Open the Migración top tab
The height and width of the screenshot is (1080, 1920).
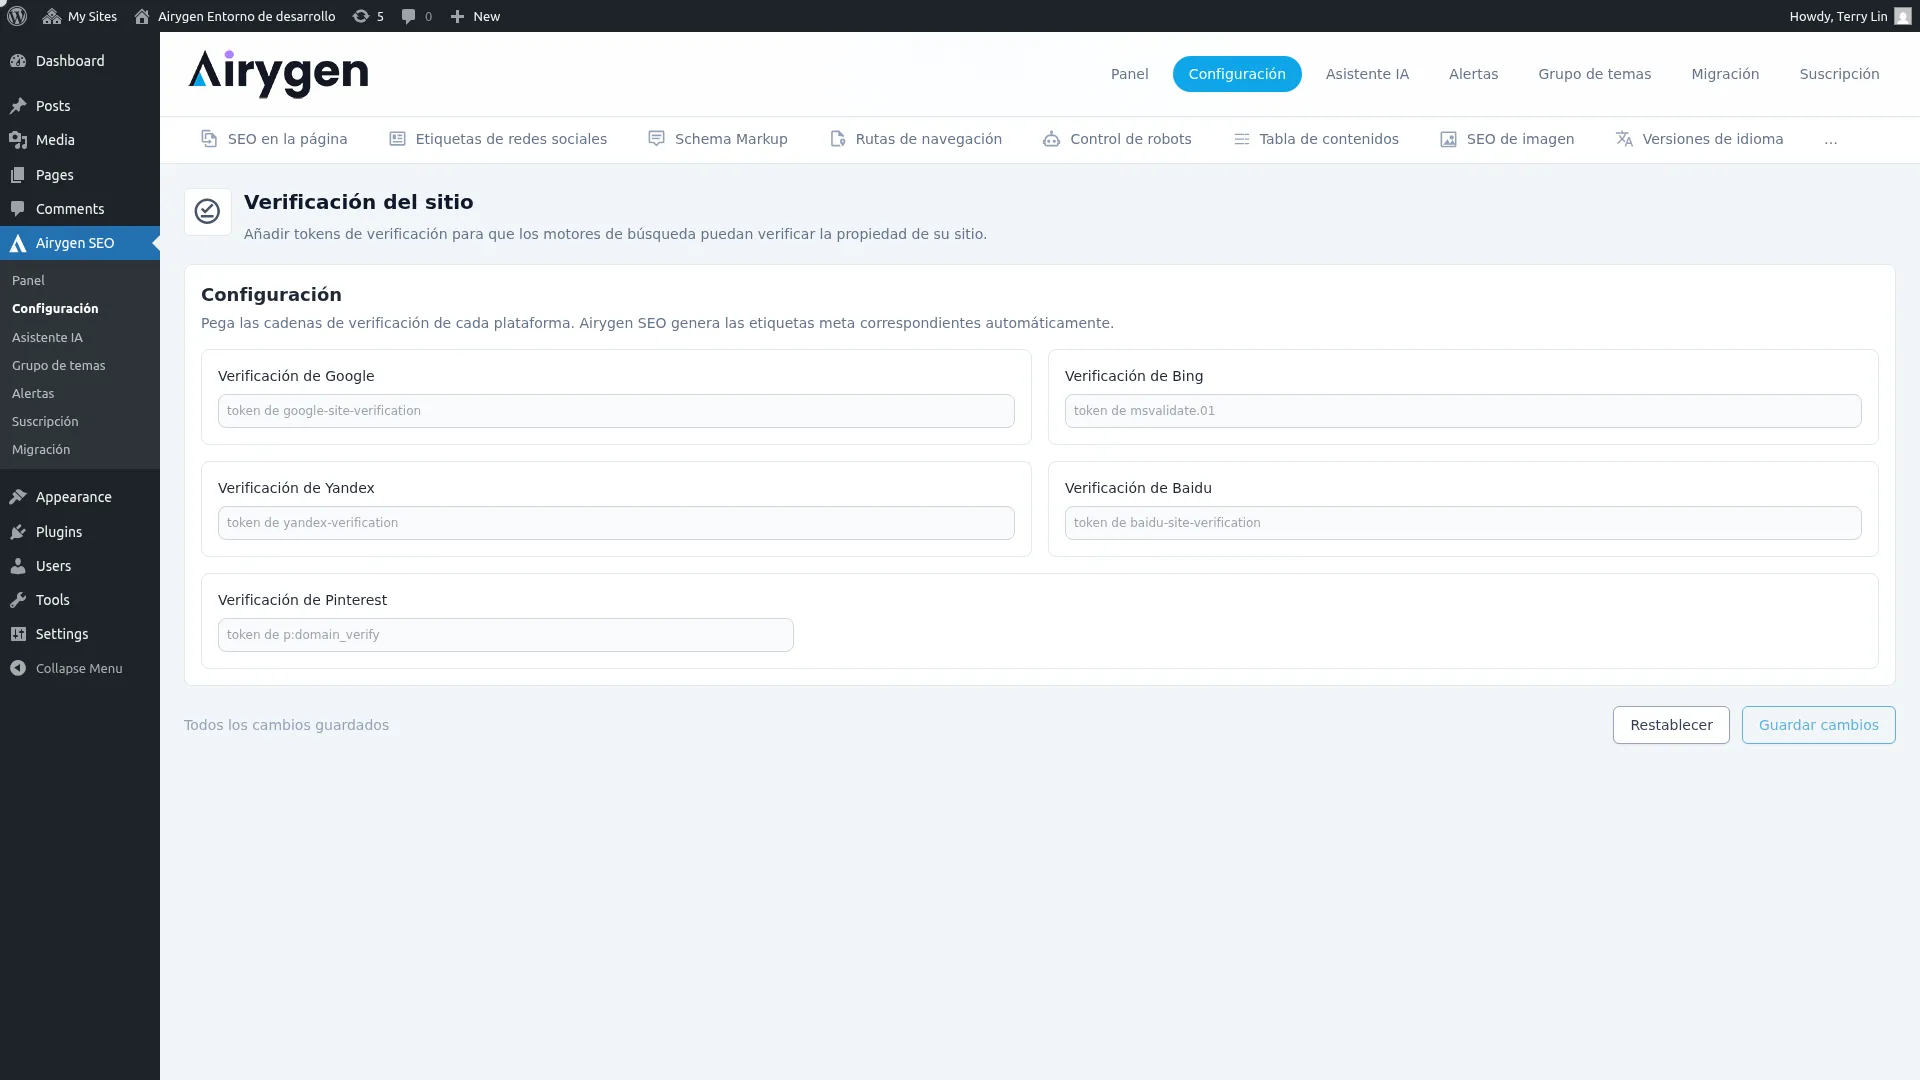pos(1724,74)
